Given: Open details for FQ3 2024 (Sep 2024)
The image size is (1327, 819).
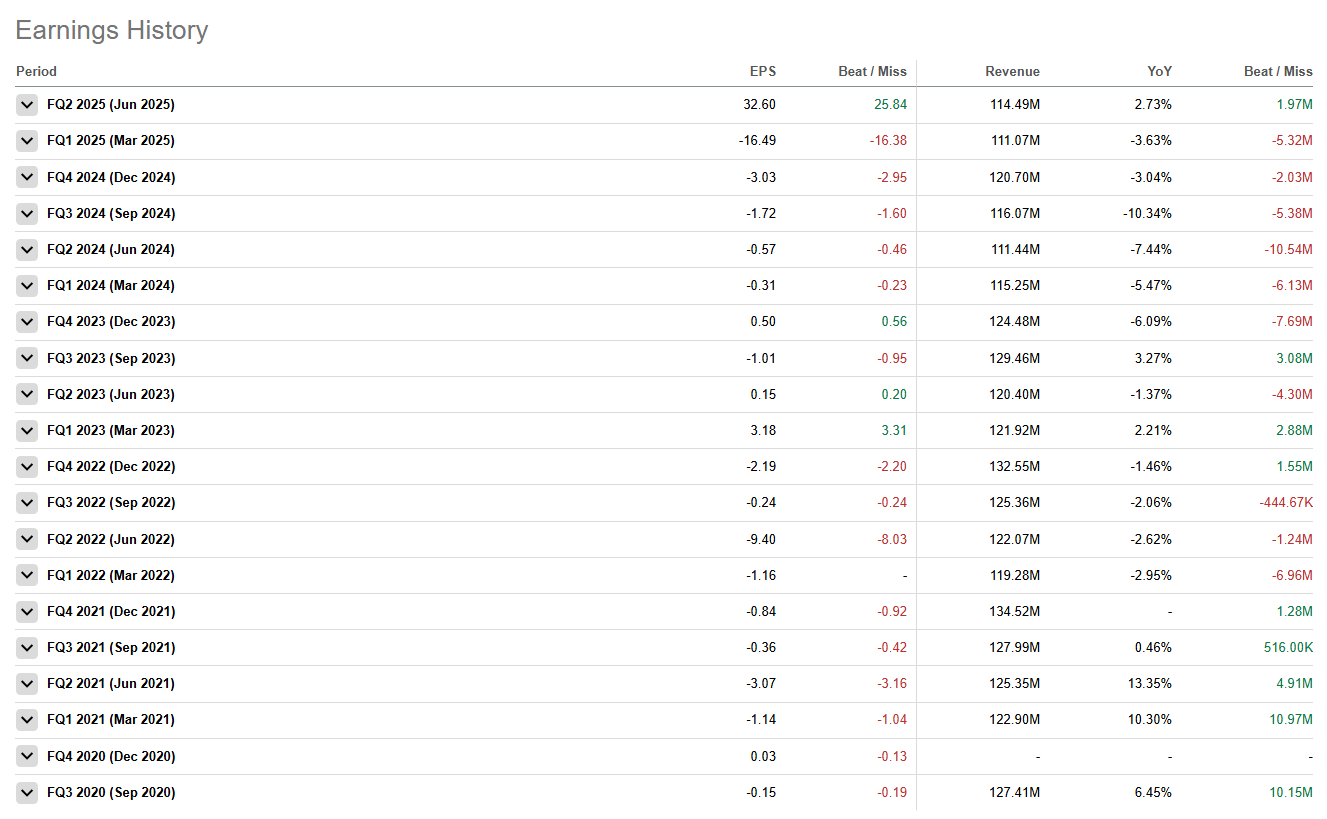Looking at the screenshot, I should [x=27, y=213].
